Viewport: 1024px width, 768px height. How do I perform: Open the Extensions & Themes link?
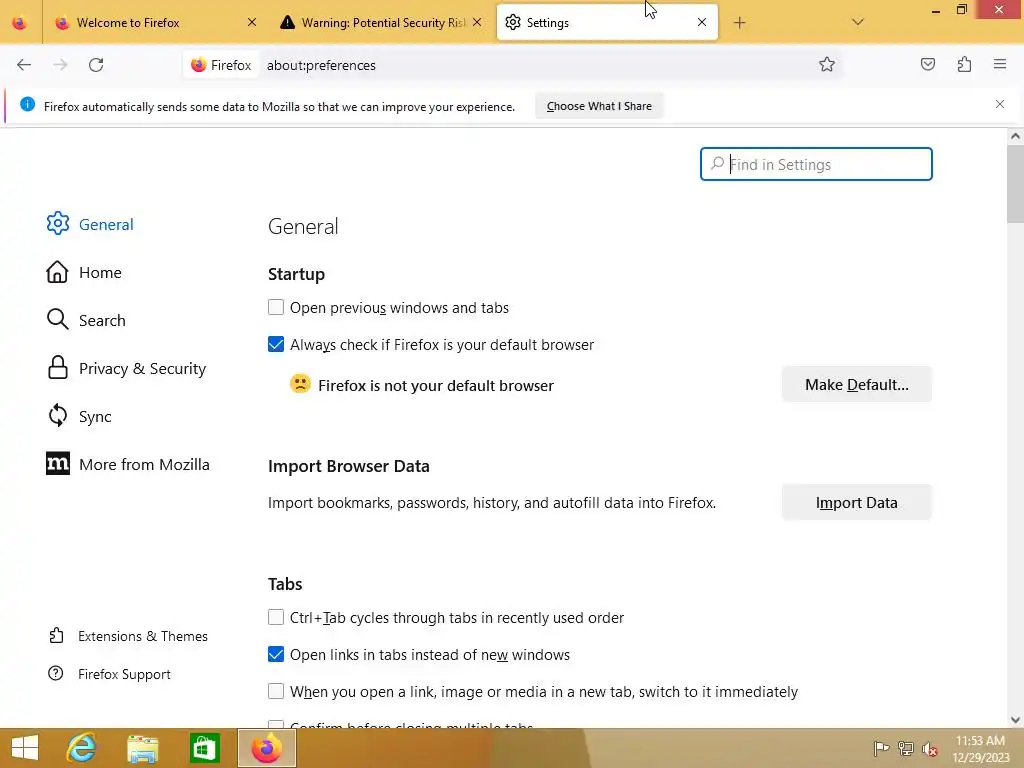(128, 636)
